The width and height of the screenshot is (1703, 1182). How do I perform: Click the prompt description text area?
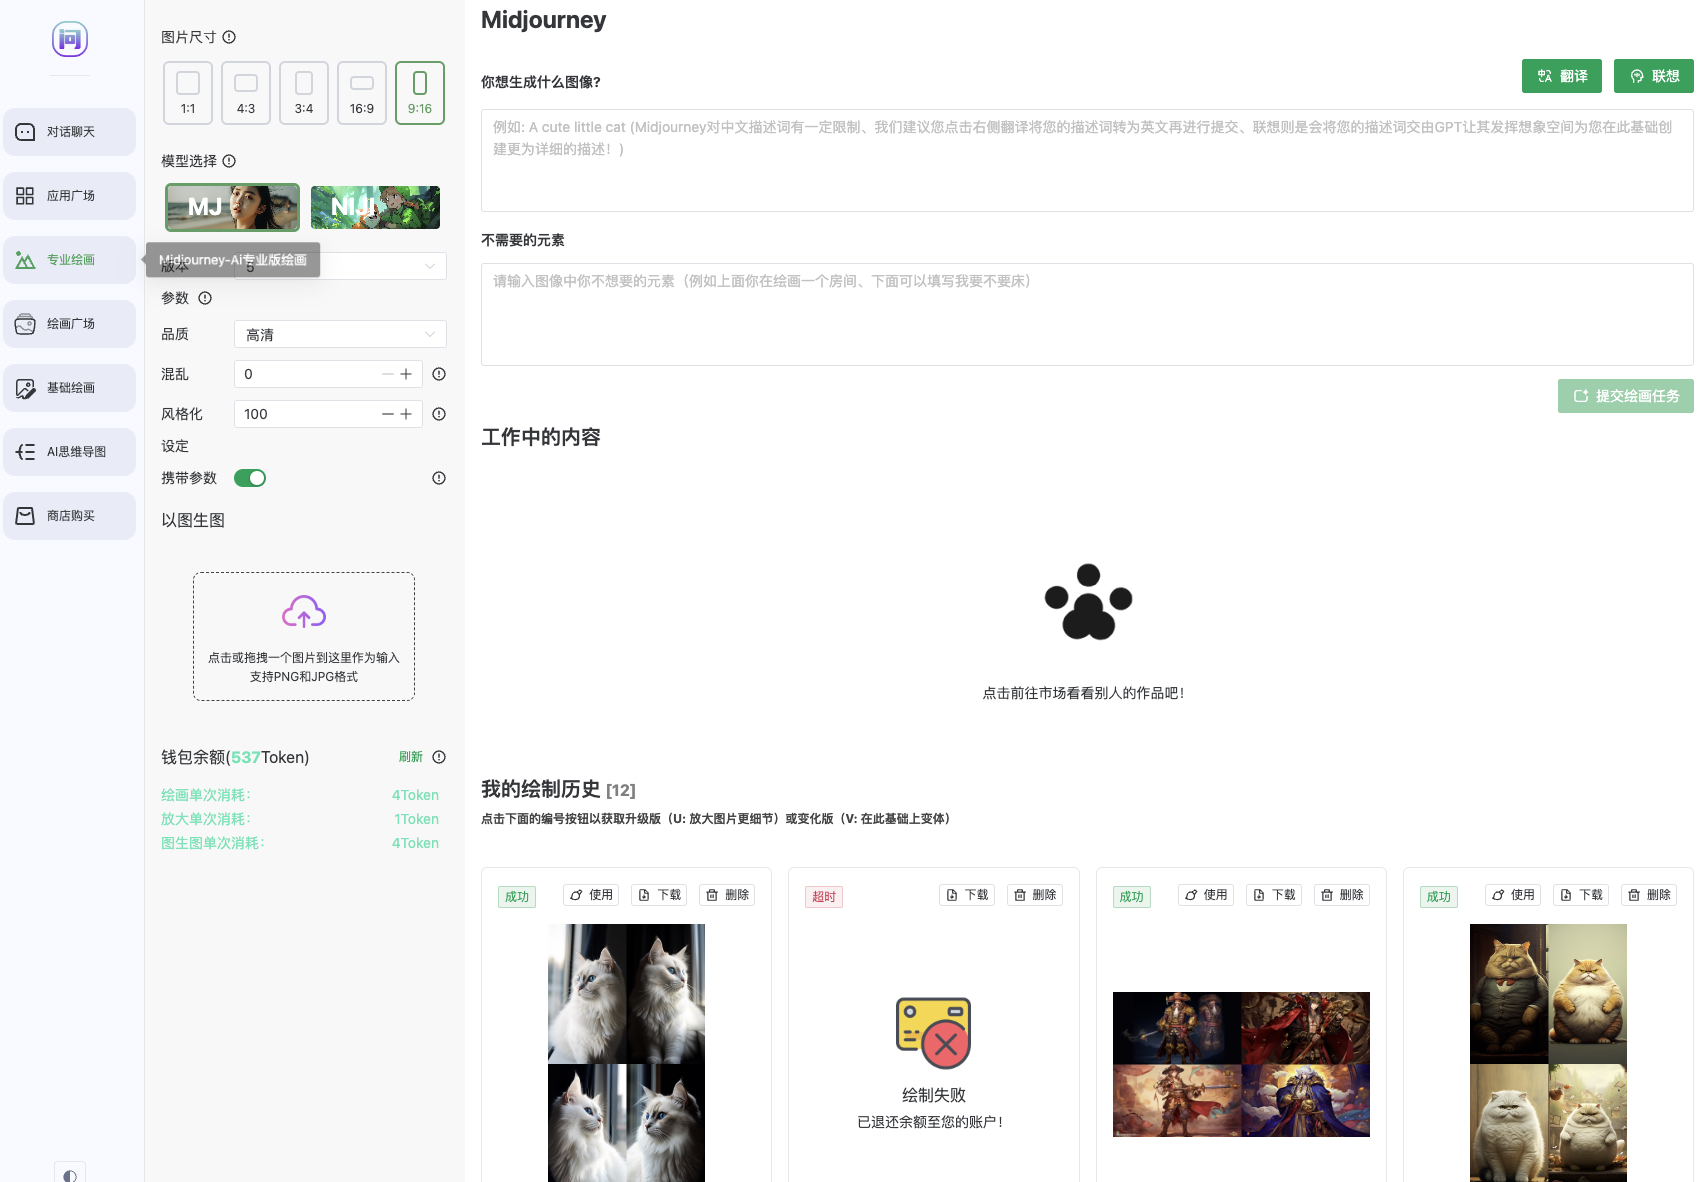click(x=1087, y=160)
